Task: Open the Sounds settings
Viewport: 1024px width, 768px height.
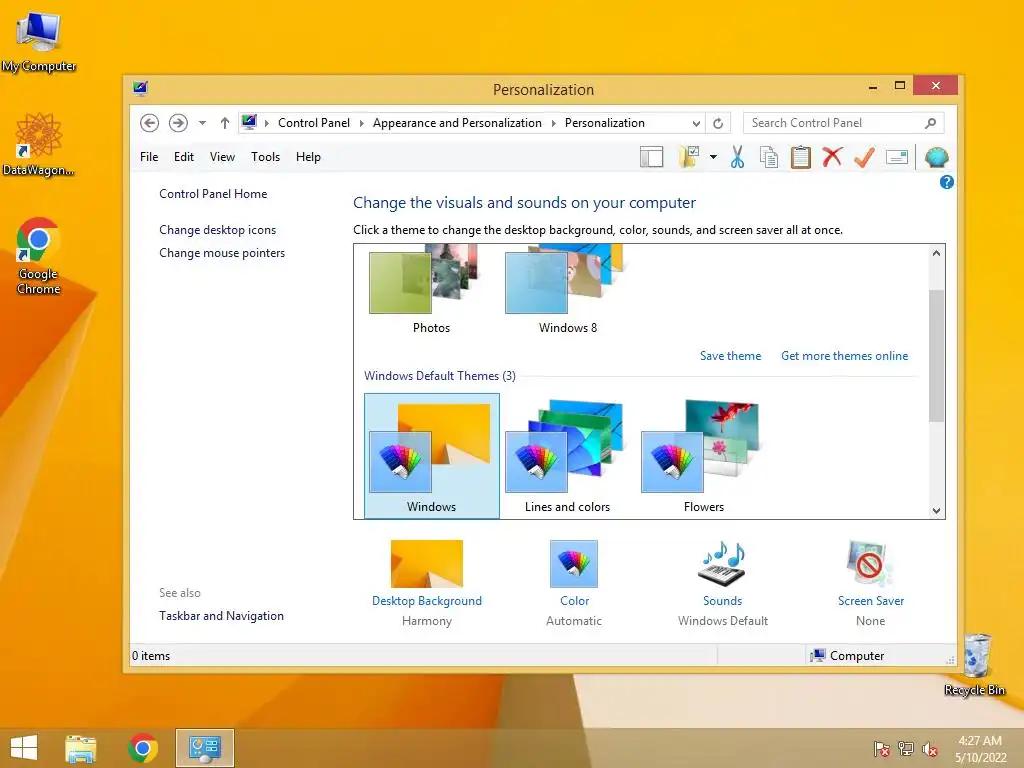Action: coord(722,582)
